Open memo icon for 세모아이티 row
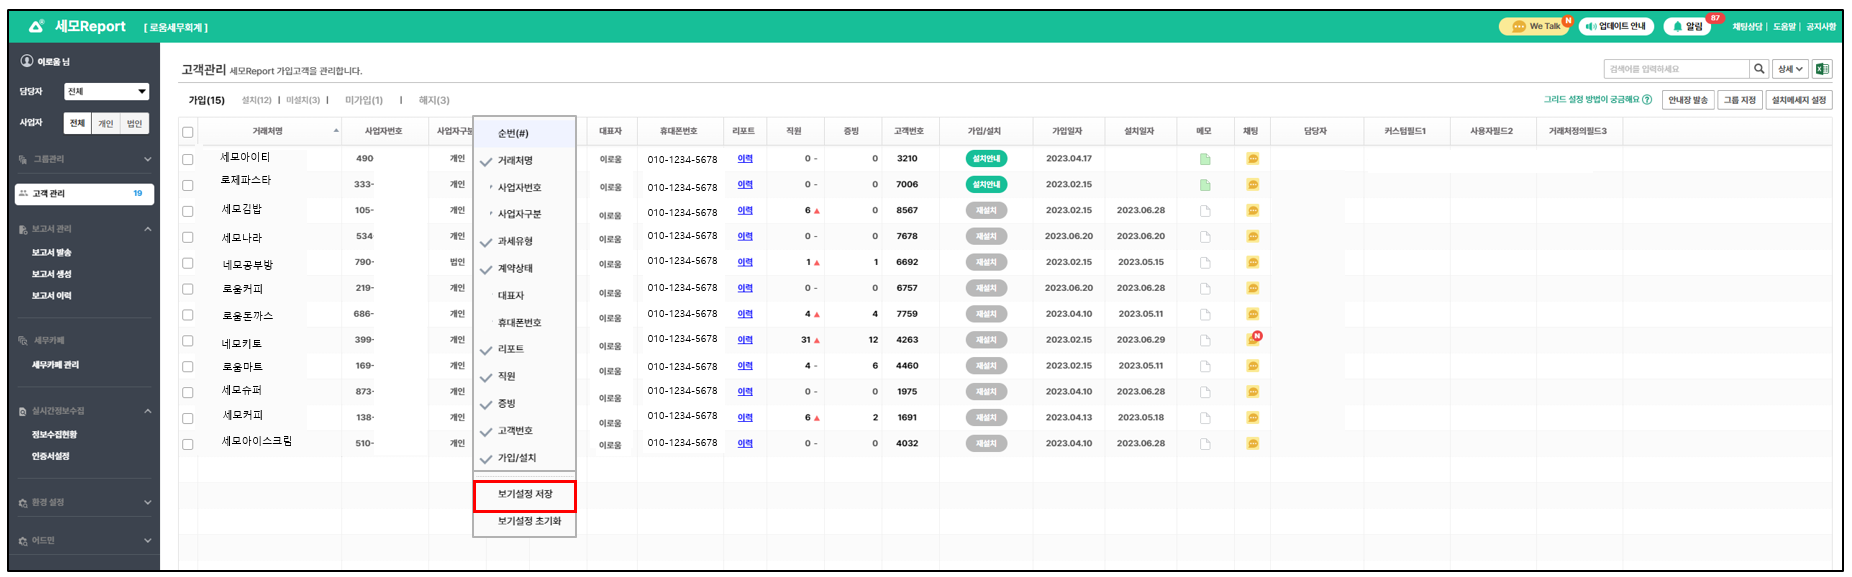The width and height of the screenshot is (1852, 577). (x=1205, y=159)
